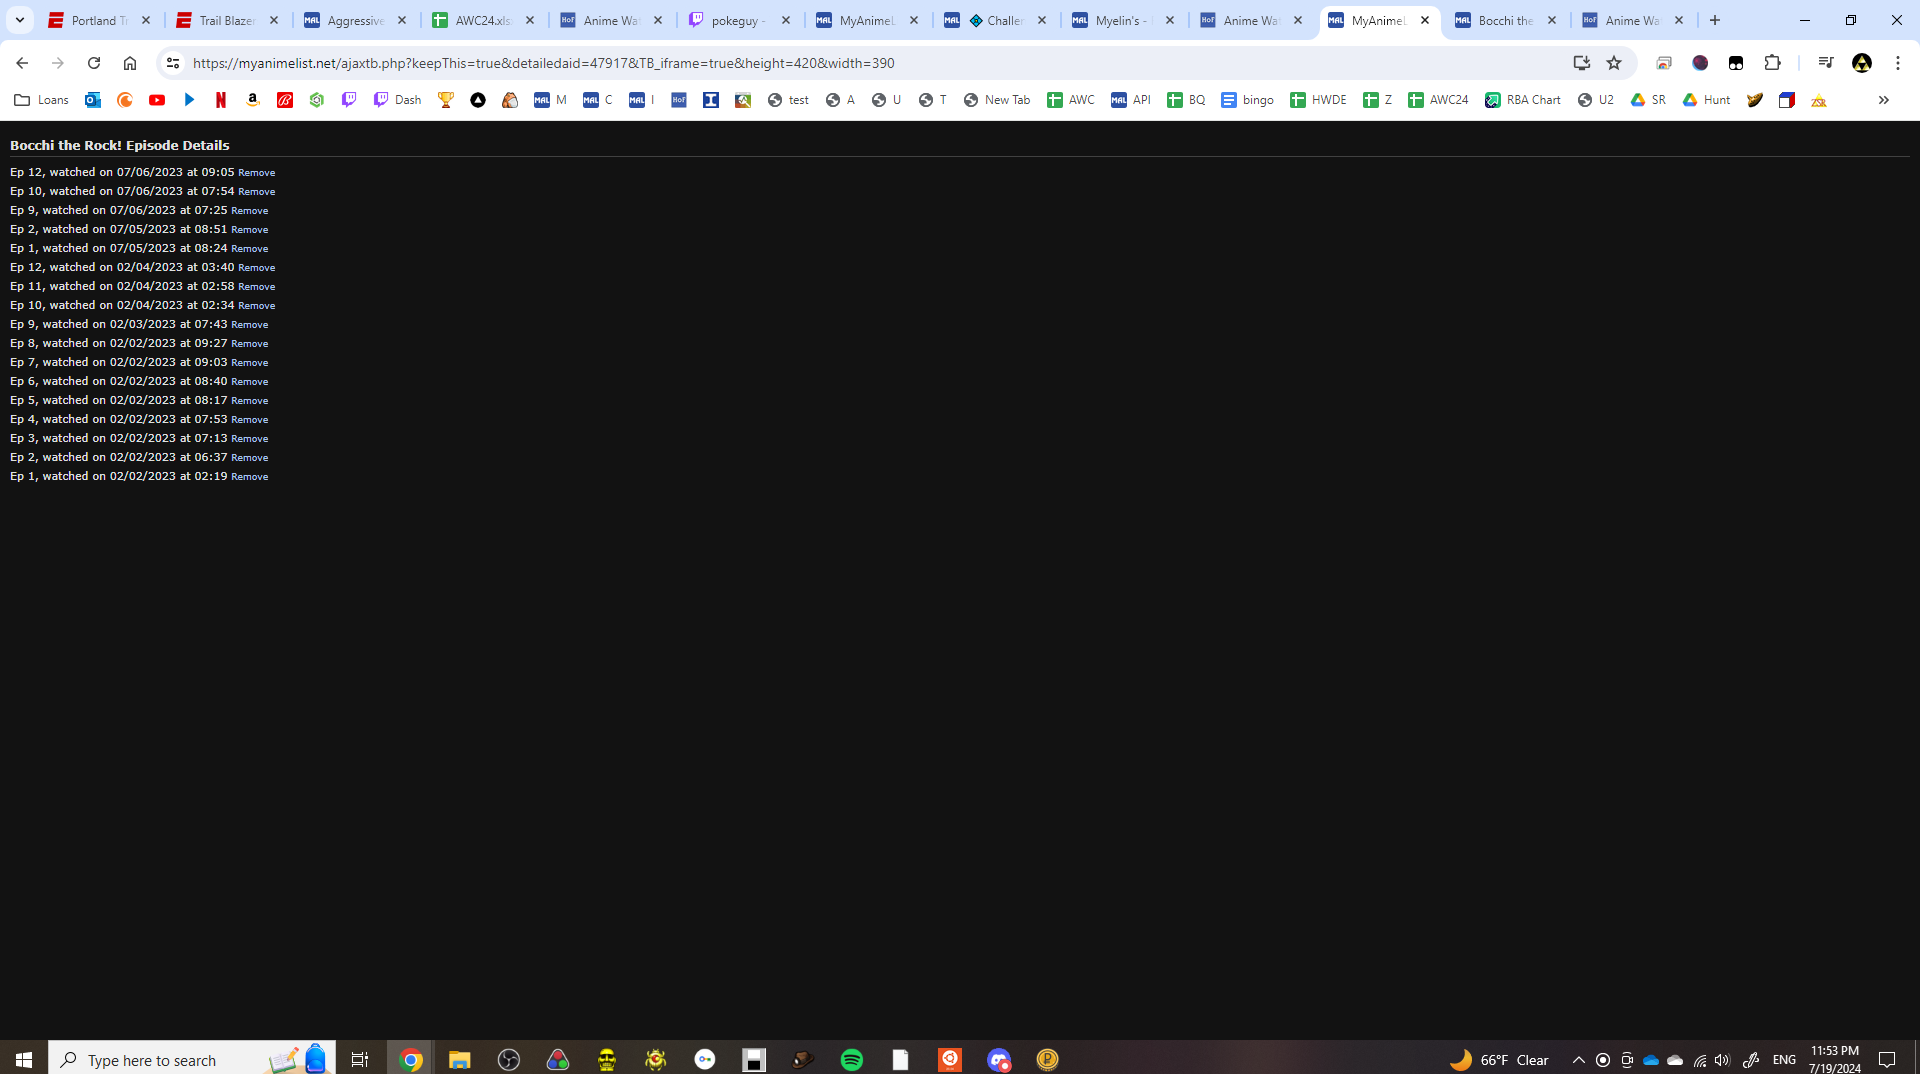This screenshot has width=1920, height=1074.
Task: Switch to Portland Trail tab
Action: tap(100, 20)
